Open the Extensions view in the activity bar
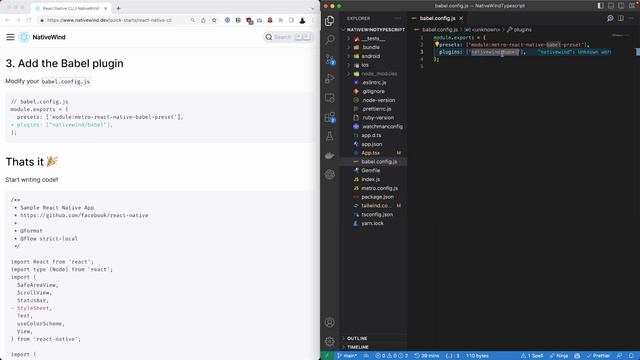 coord(330,118)
